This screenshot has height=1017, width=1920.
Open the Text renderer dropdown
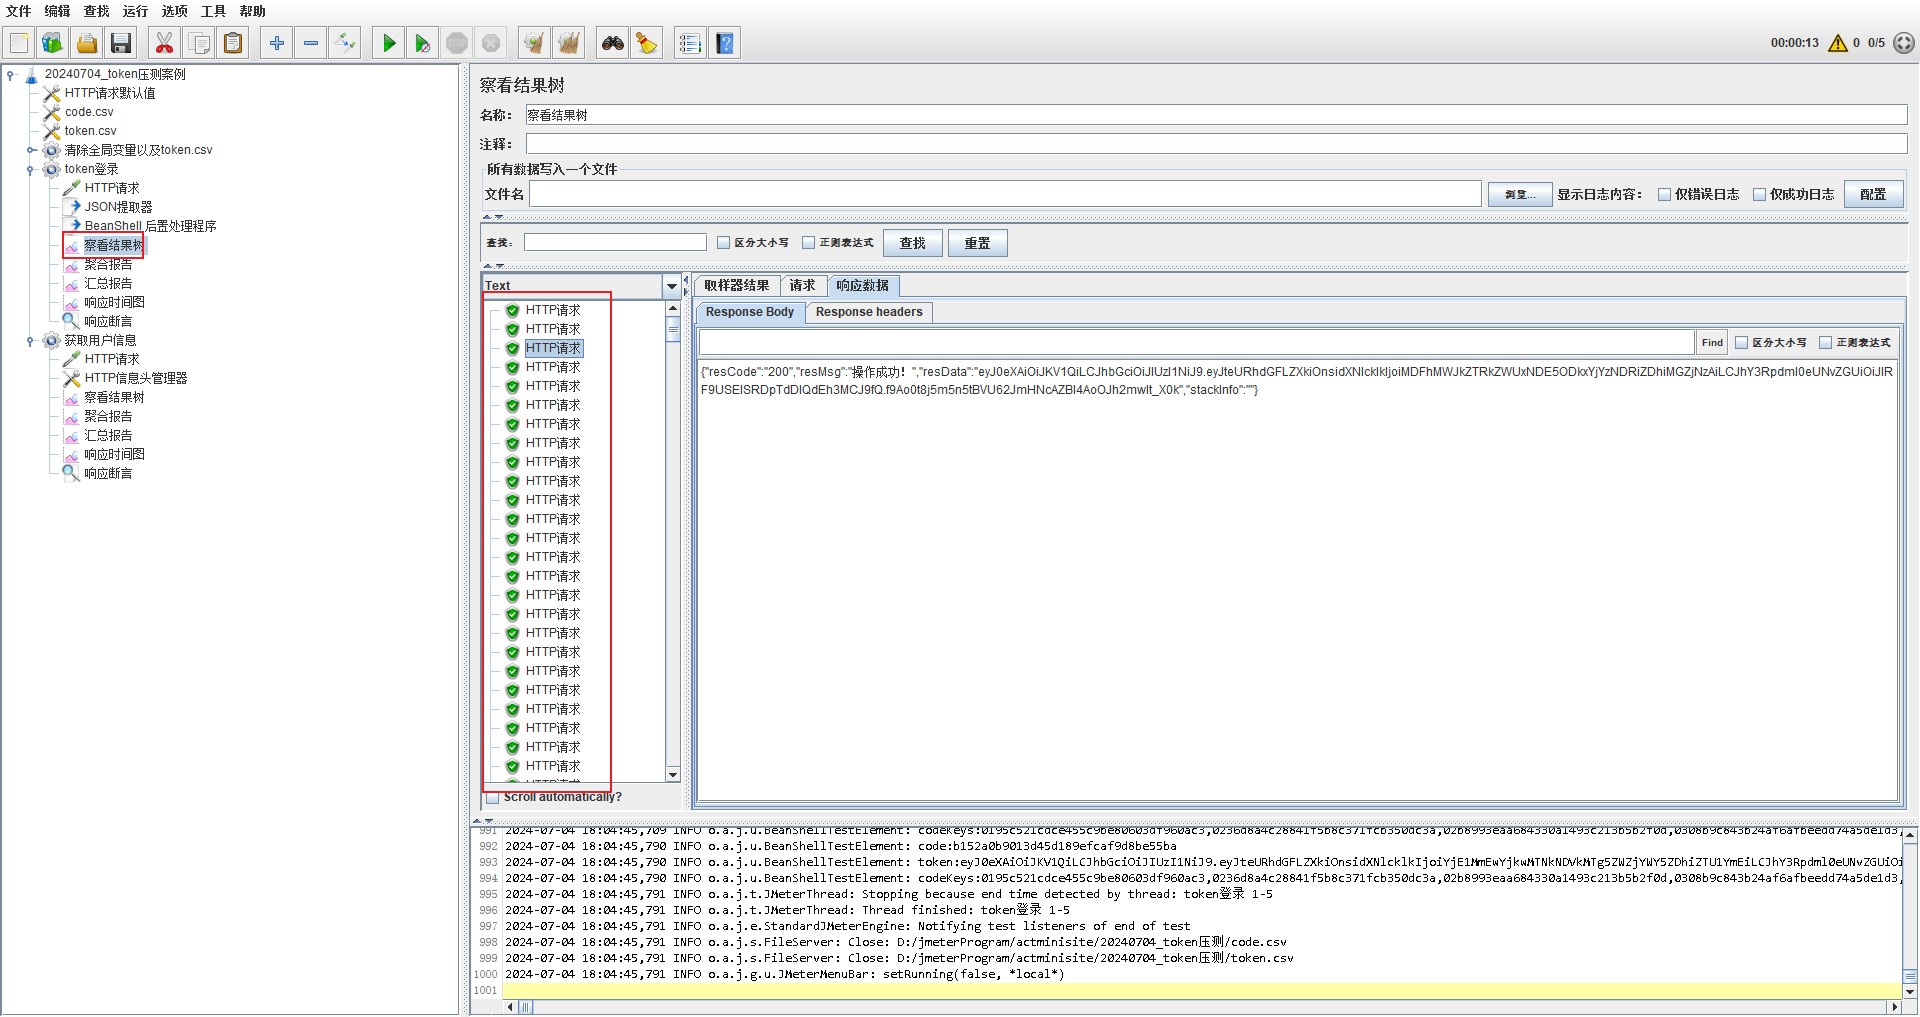pos(671,286)
